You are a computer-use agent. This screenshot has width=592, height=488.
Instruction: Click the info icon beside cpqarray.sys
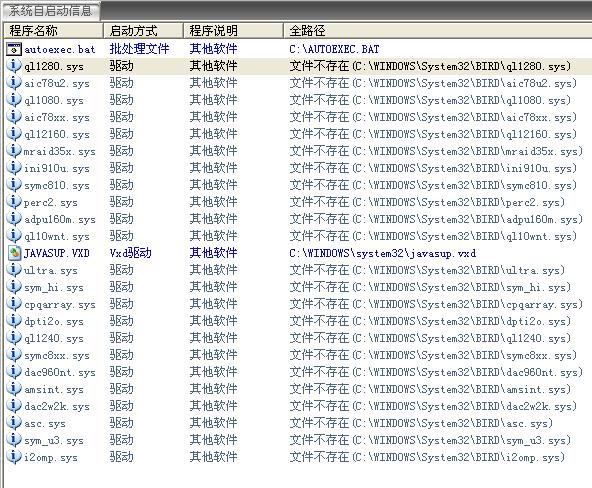pyautogui.click(x=14, y=304)
